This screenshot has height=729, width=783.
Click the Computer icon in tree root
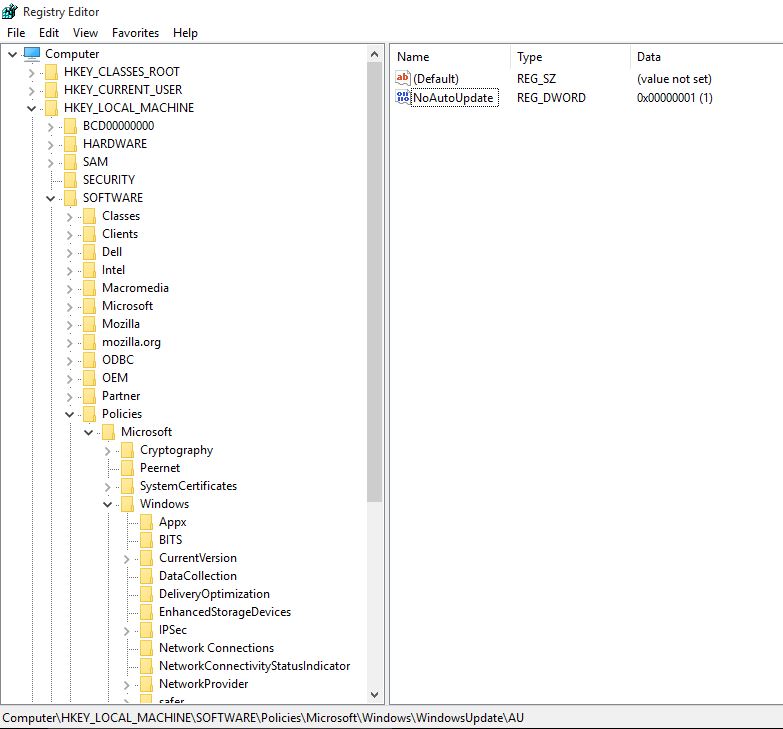pos(31,54)
